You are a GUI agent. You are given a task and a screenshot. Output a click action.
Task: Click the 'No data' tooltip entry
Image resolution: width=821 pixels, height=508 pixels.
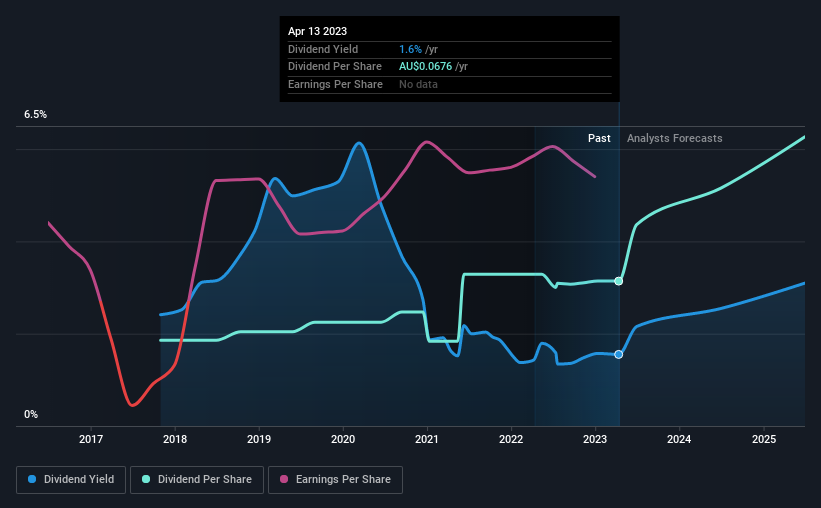click(418, 84)
